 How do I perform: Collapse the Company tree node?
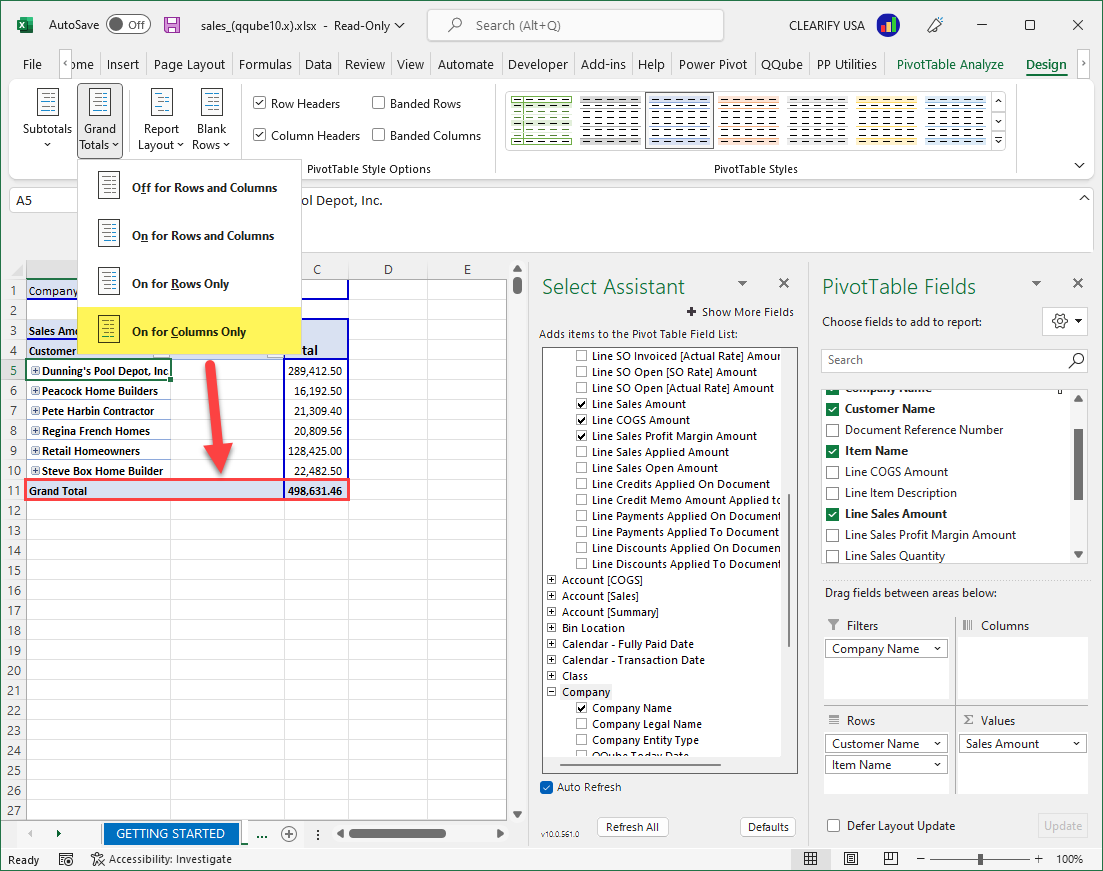click(552, 692)
